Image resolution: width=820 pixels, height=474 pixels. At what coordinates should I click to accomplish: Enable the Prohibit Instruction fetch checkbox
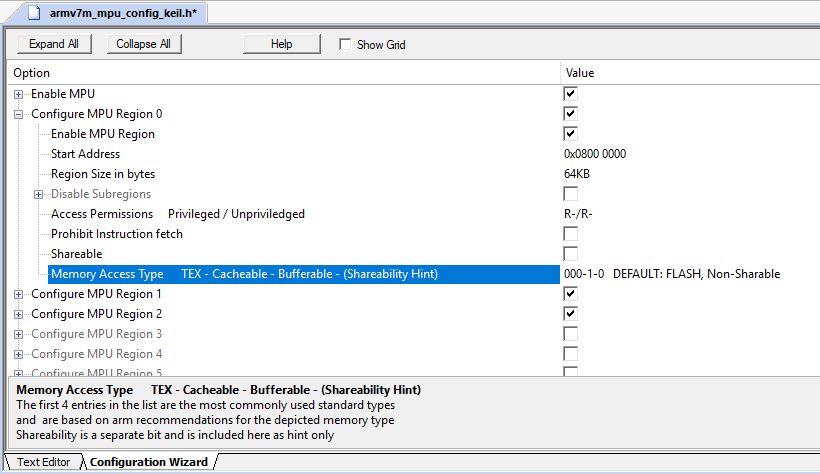click(571, 233)
